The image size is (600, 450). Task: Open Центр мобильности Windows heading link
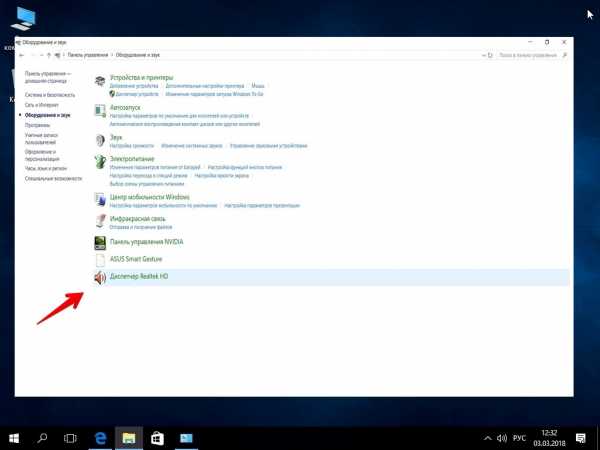[x=150, y=197]
